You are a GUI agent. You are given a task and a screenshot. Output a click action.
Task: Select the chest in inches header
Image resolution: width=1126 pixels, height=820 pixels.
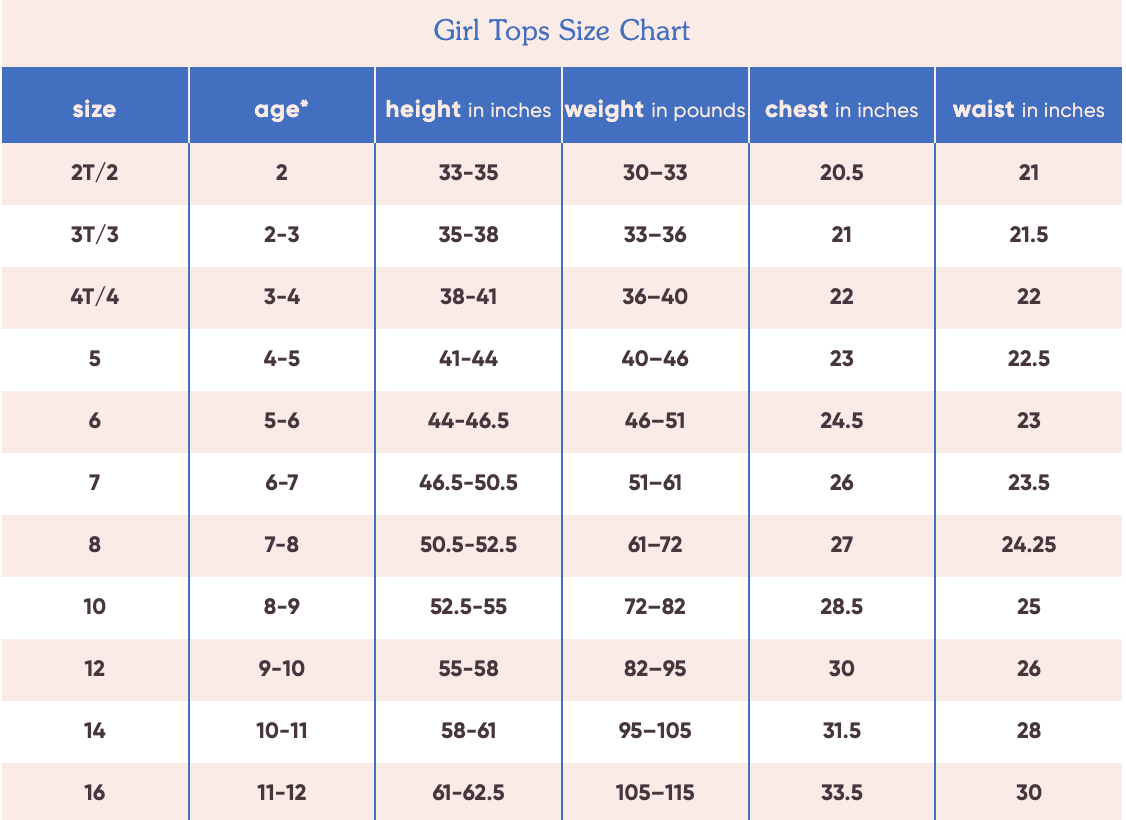841,109
